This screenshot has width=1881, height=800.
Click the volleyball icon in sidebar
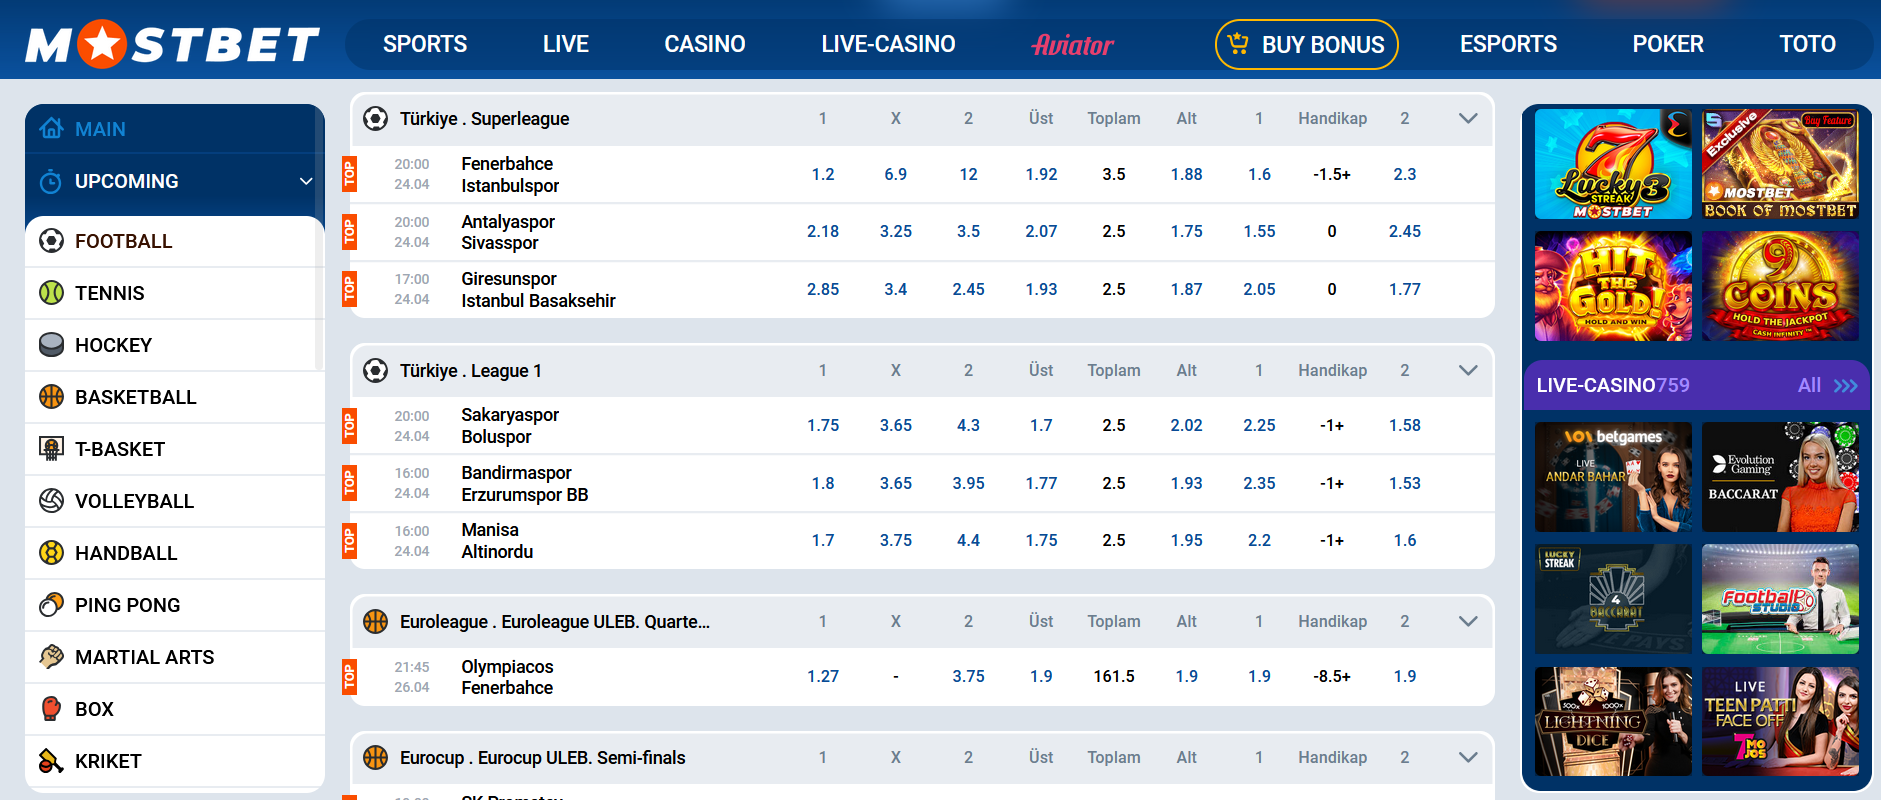[51, 501]
